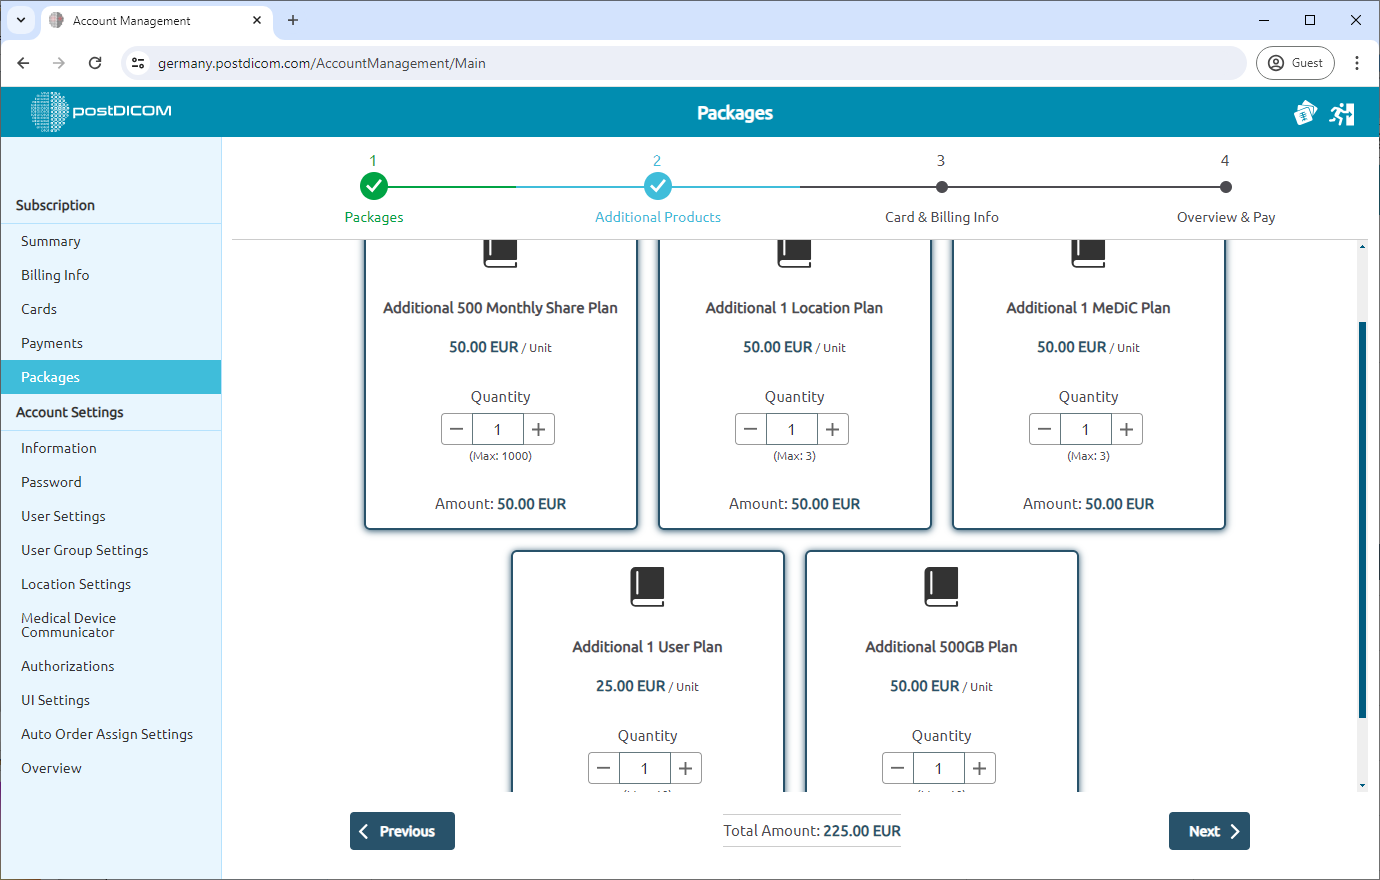1380x880 pixels.
Task: Click the book icon for Additional 500GB Plan
Action: [941, 587]
